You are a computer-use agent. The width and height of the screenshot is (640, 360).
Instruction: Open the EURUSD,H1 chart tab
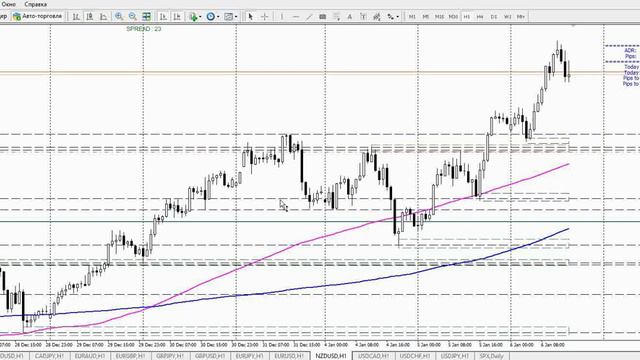pyautogui.click(x=289, y=356)
